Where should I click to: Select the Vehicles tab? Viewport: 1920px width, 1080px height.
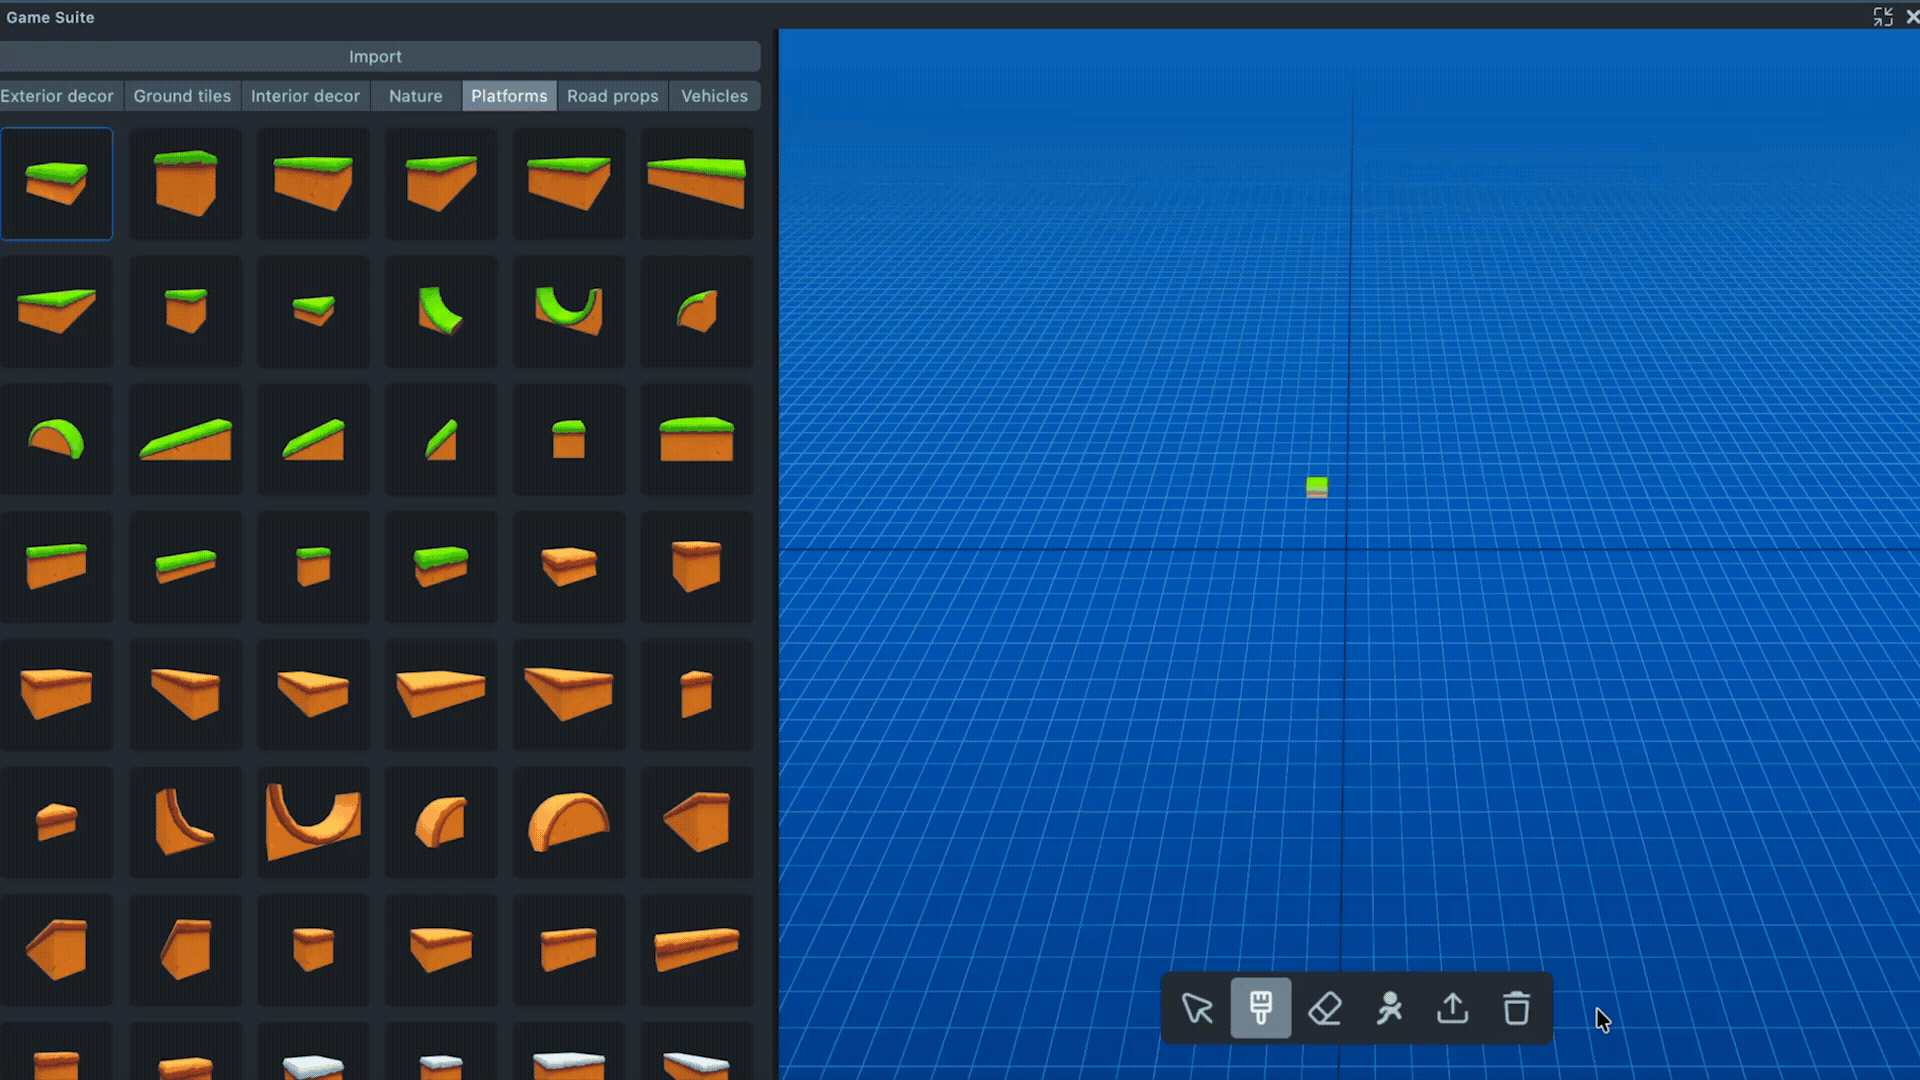pyautogui.click(x=714, y=96)
